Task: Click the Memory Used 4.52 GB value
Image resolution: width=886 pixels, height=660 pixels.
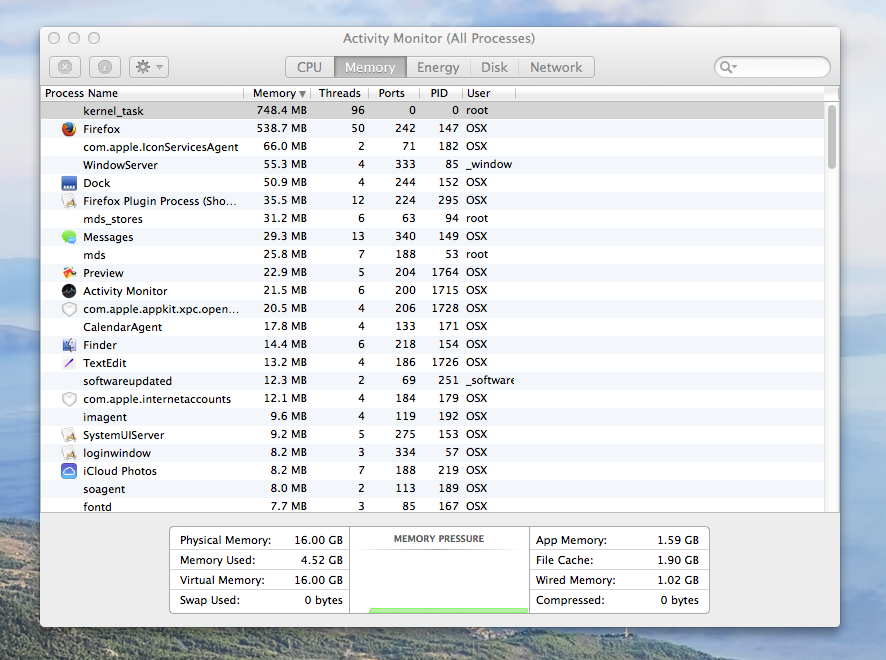Action: point(322,560)
